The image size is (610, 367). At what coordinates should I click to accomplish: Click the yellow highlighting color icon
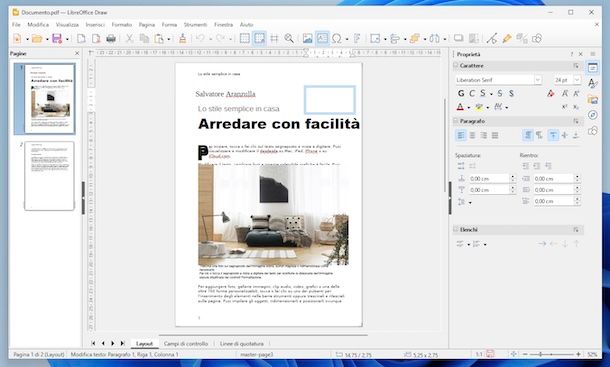(x=479, y=107)
